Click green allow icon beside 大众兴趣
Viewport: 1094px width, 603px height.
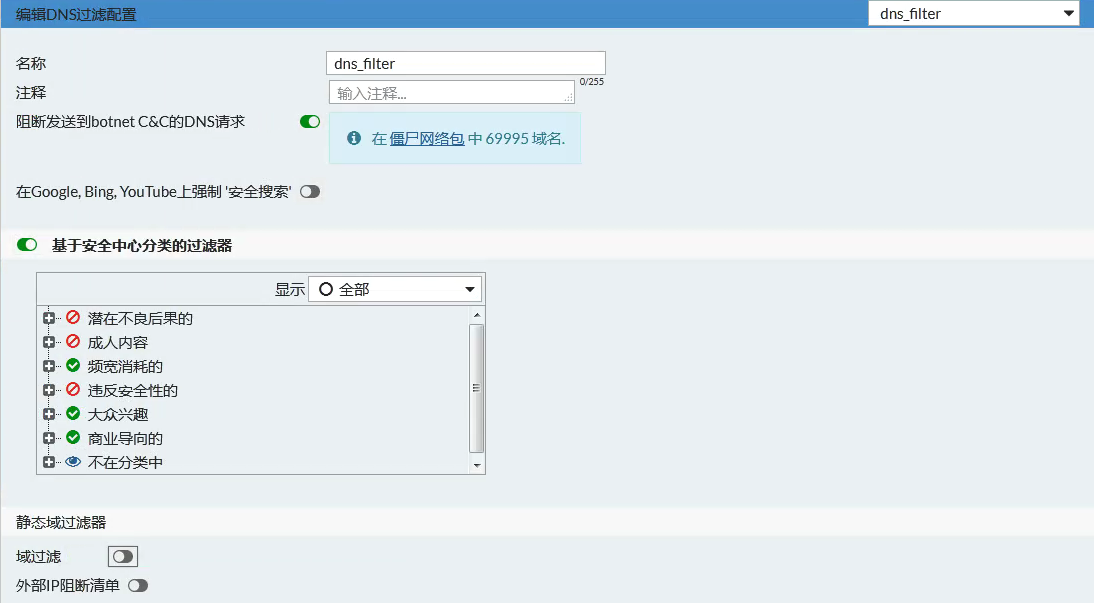[73, 414]
